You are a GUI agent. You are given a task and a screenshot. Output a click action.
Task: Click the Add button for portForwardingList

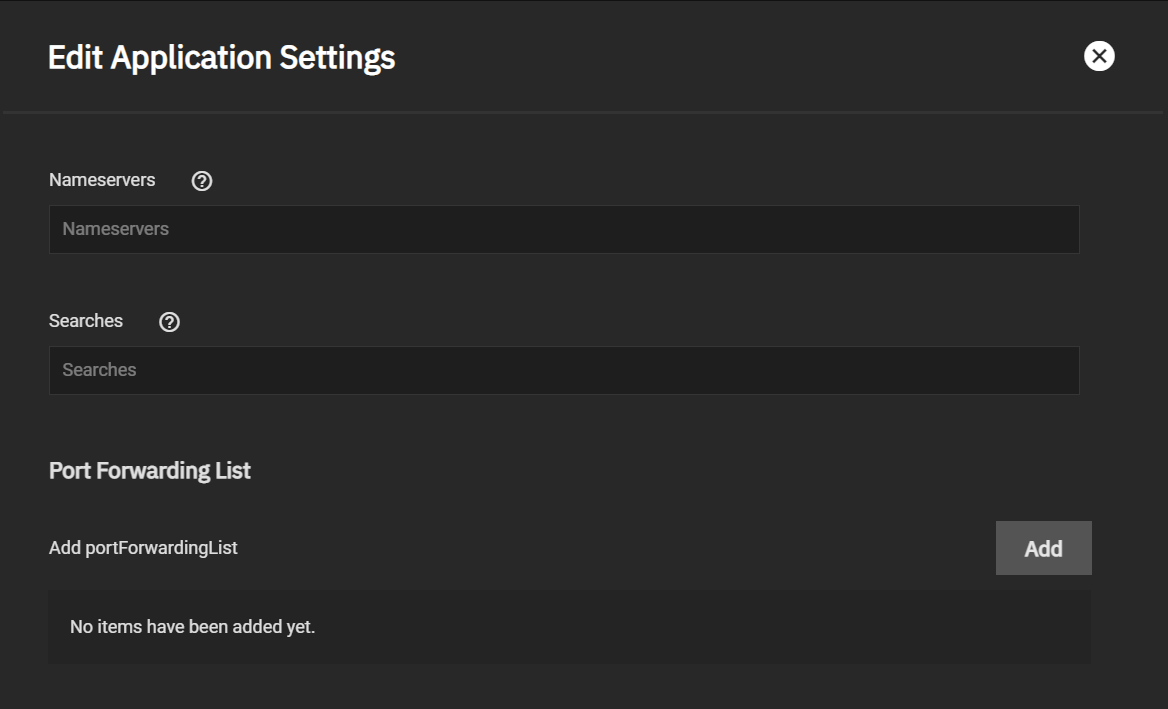[x=1044, y=548]
